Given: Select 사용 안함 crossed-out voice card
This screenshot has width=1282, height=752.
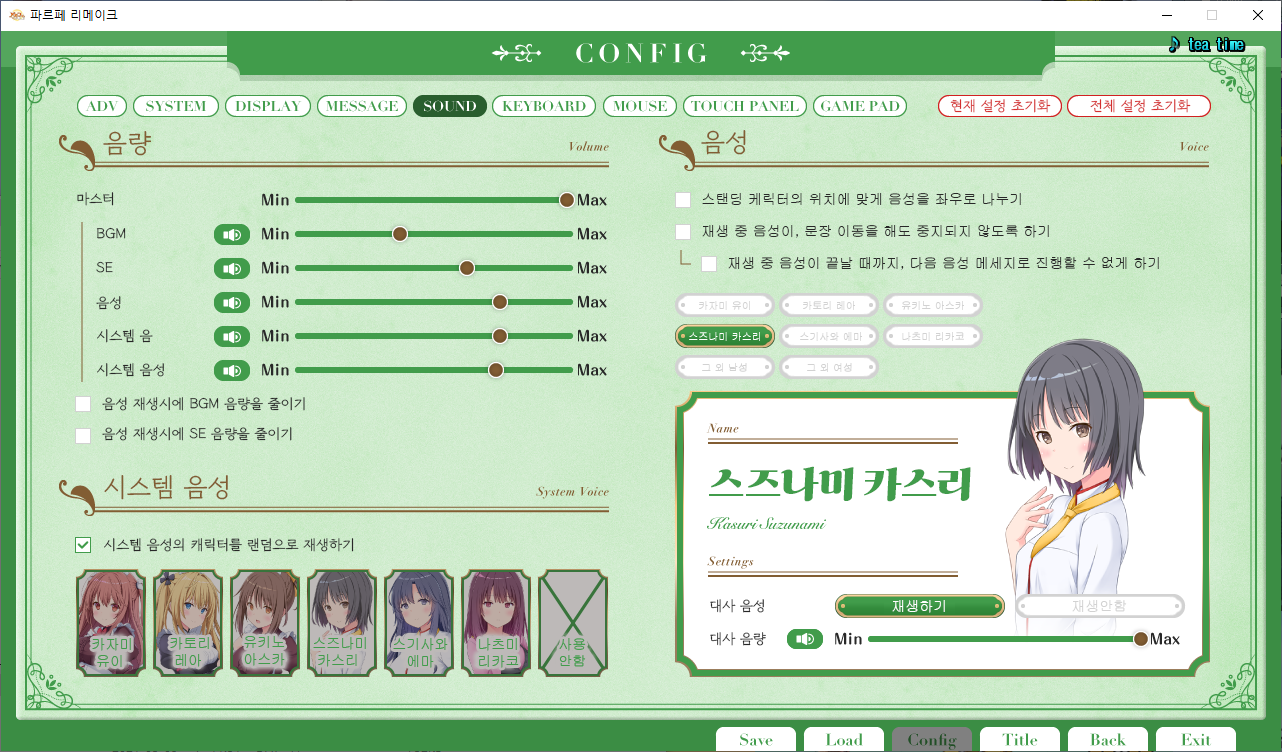Looking at the screenshot, I should click(573, 624).
